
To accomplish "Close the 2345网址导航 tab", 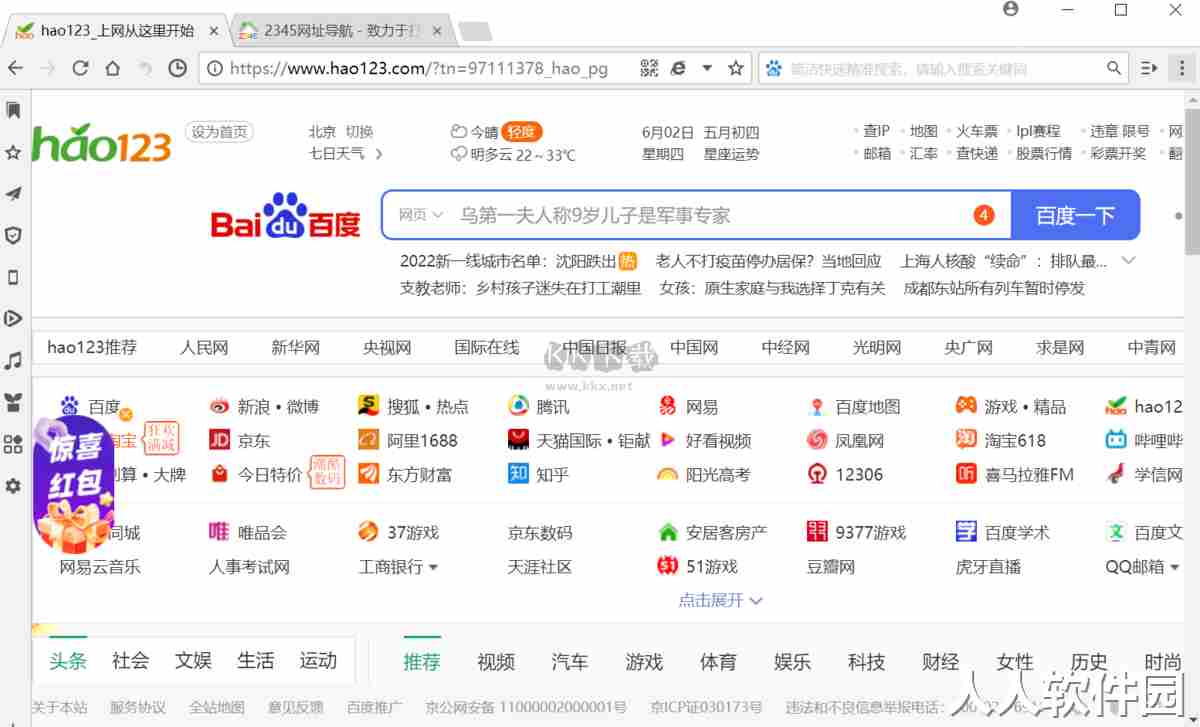I will (x=437, y=31).
